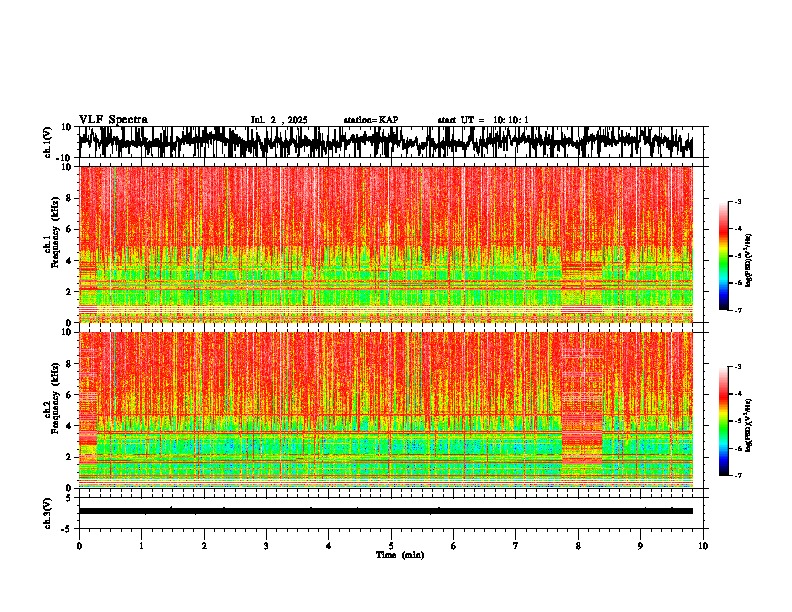Screen dimensions: 792x612
Task: Click the "5" tick on ch.3(V) axis
Action: (68, 498)
